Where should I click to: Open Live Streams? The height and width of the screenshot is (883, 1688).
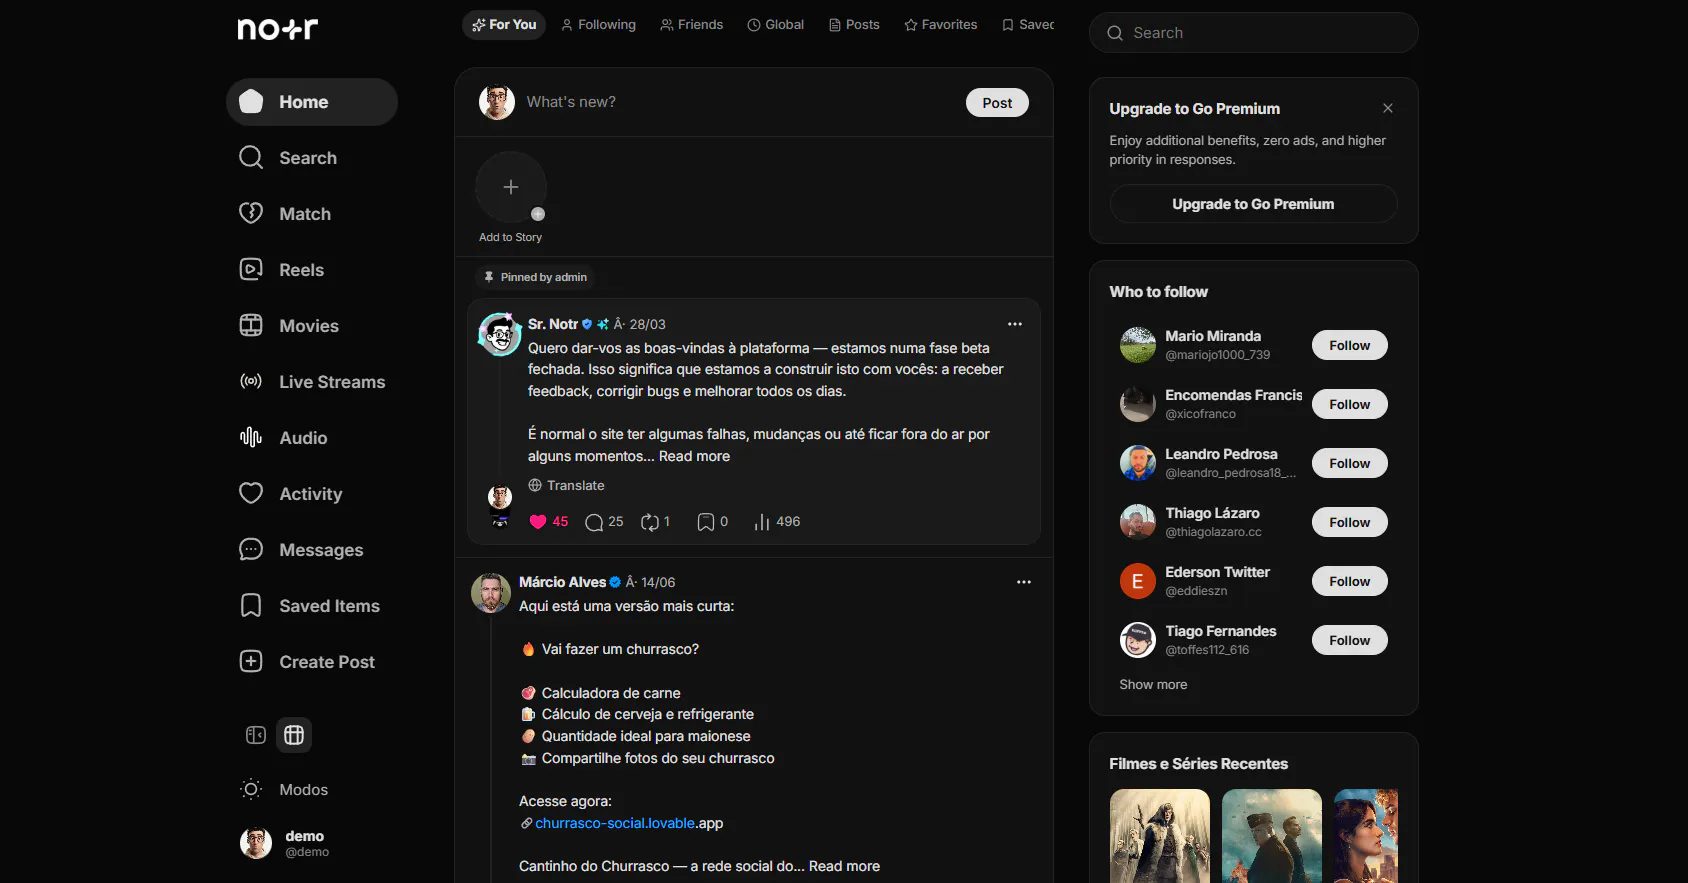tap(312, 382)
